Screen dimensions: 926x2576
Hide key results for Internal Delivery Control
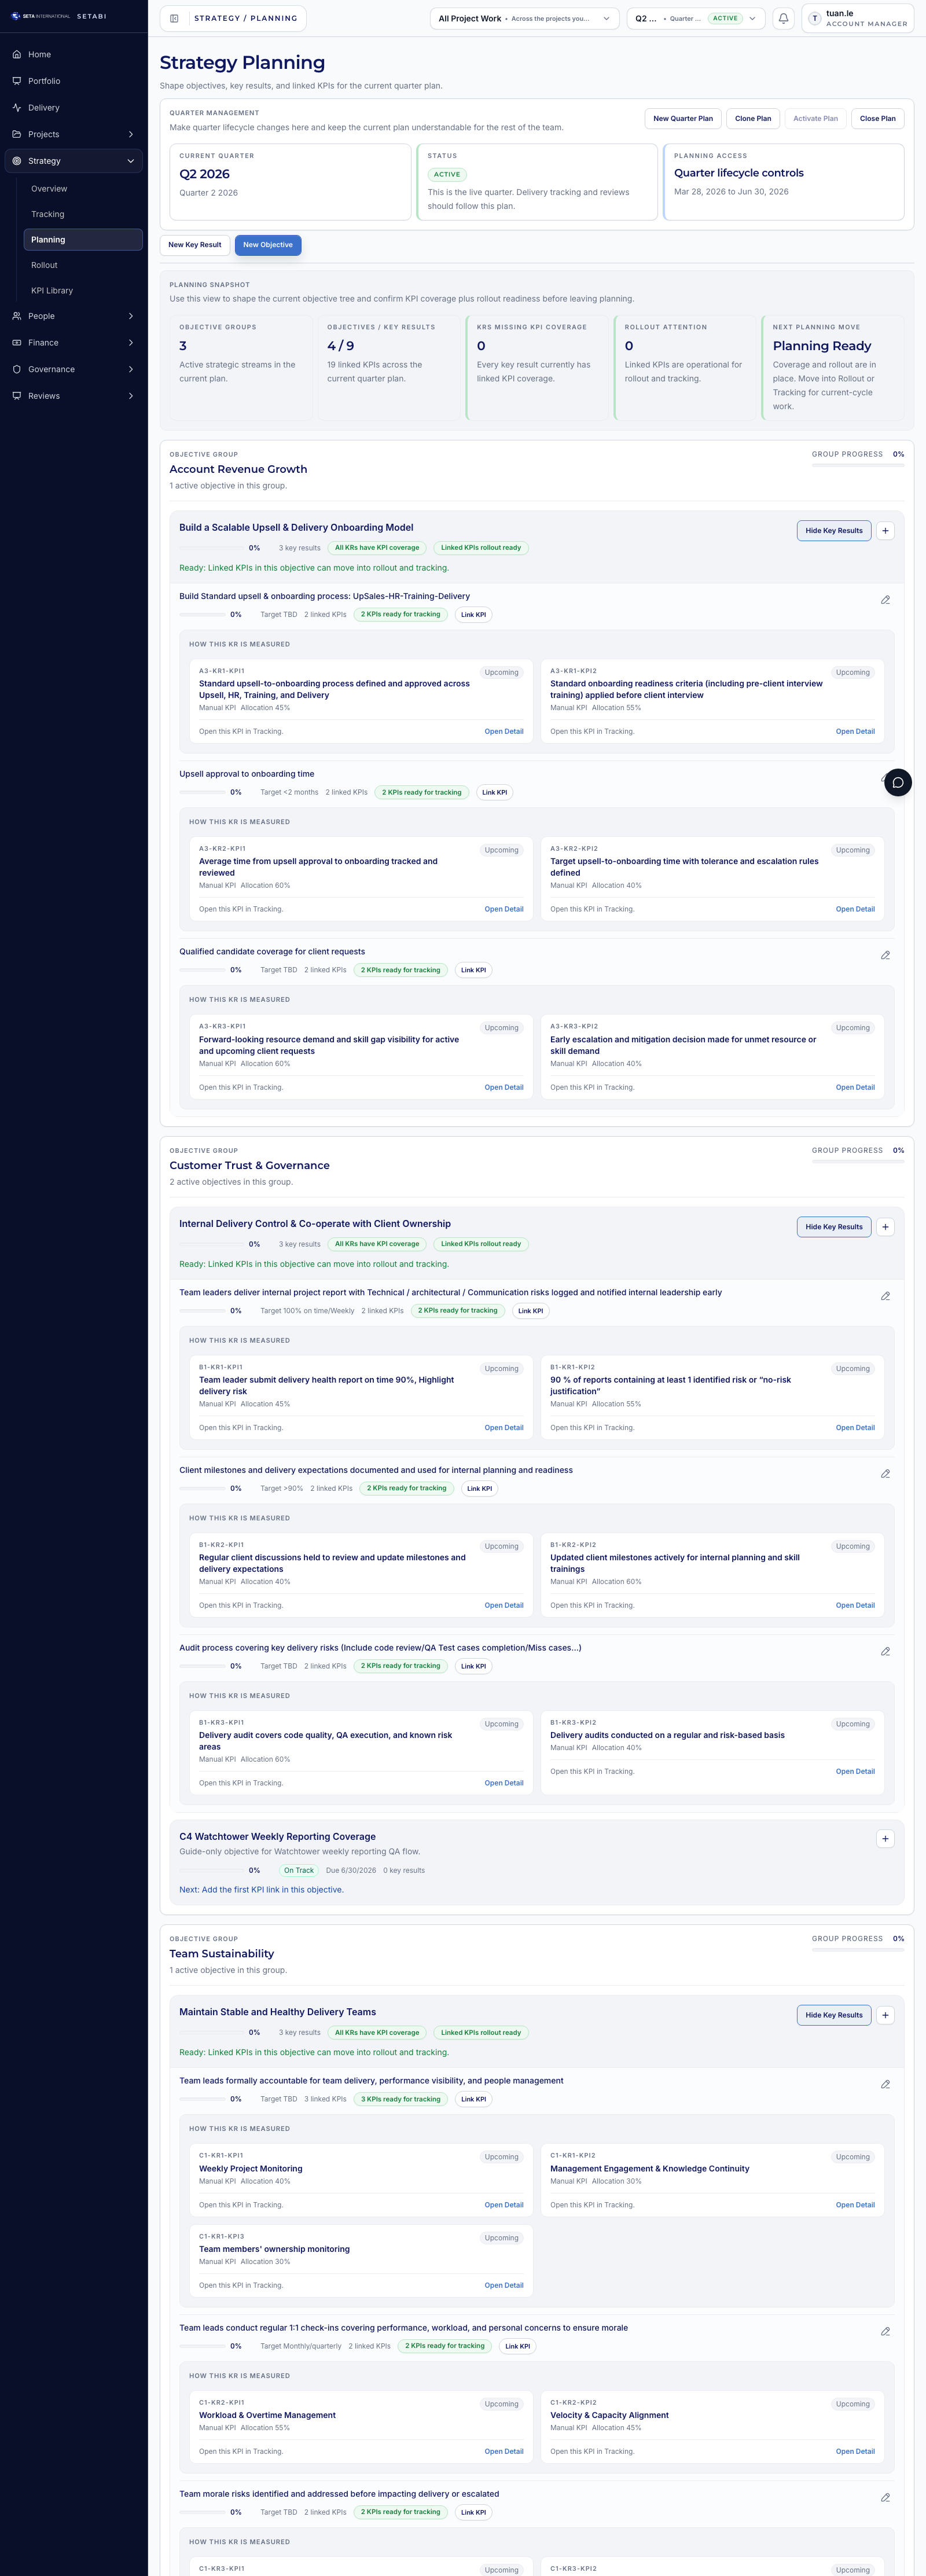coord(833,1227)
